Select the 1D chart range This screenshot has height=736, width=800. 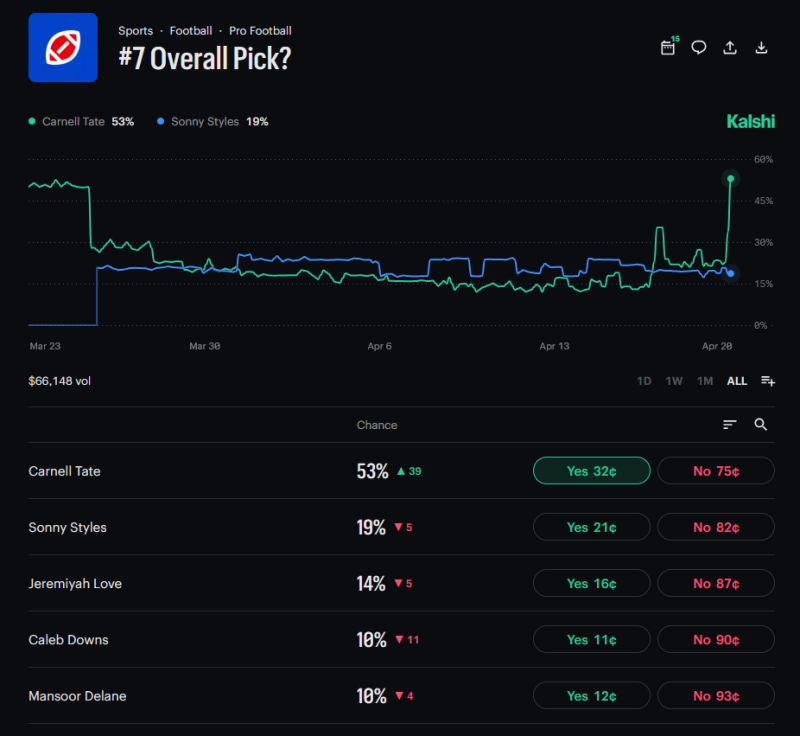pos(644,381)
